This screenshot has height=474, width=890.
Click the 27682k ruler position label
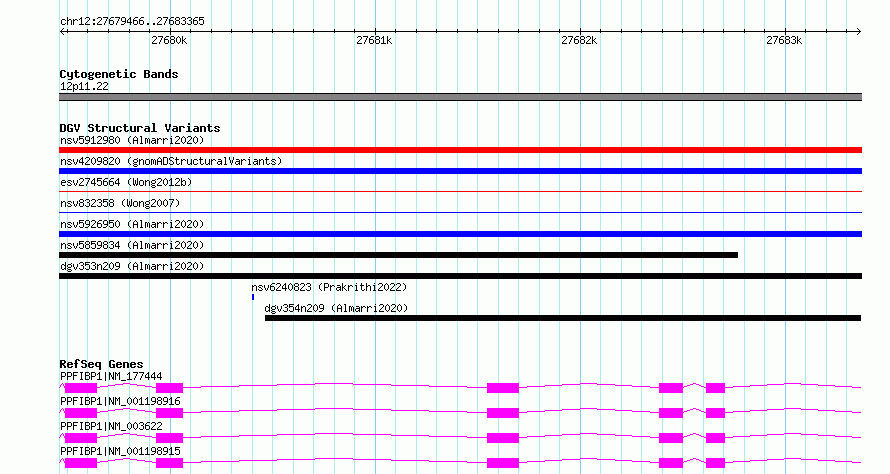[x=579, y=40]
